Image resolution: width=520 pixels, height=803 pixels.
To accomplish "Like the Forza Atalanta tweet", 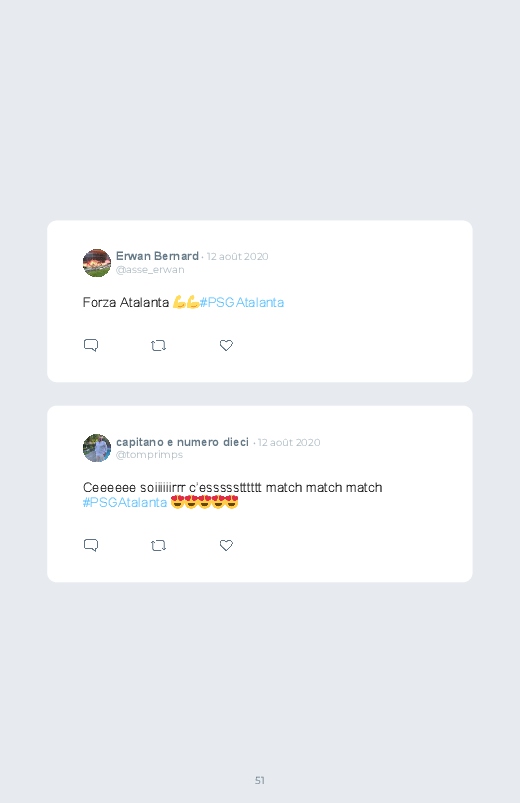I will 226,345.
